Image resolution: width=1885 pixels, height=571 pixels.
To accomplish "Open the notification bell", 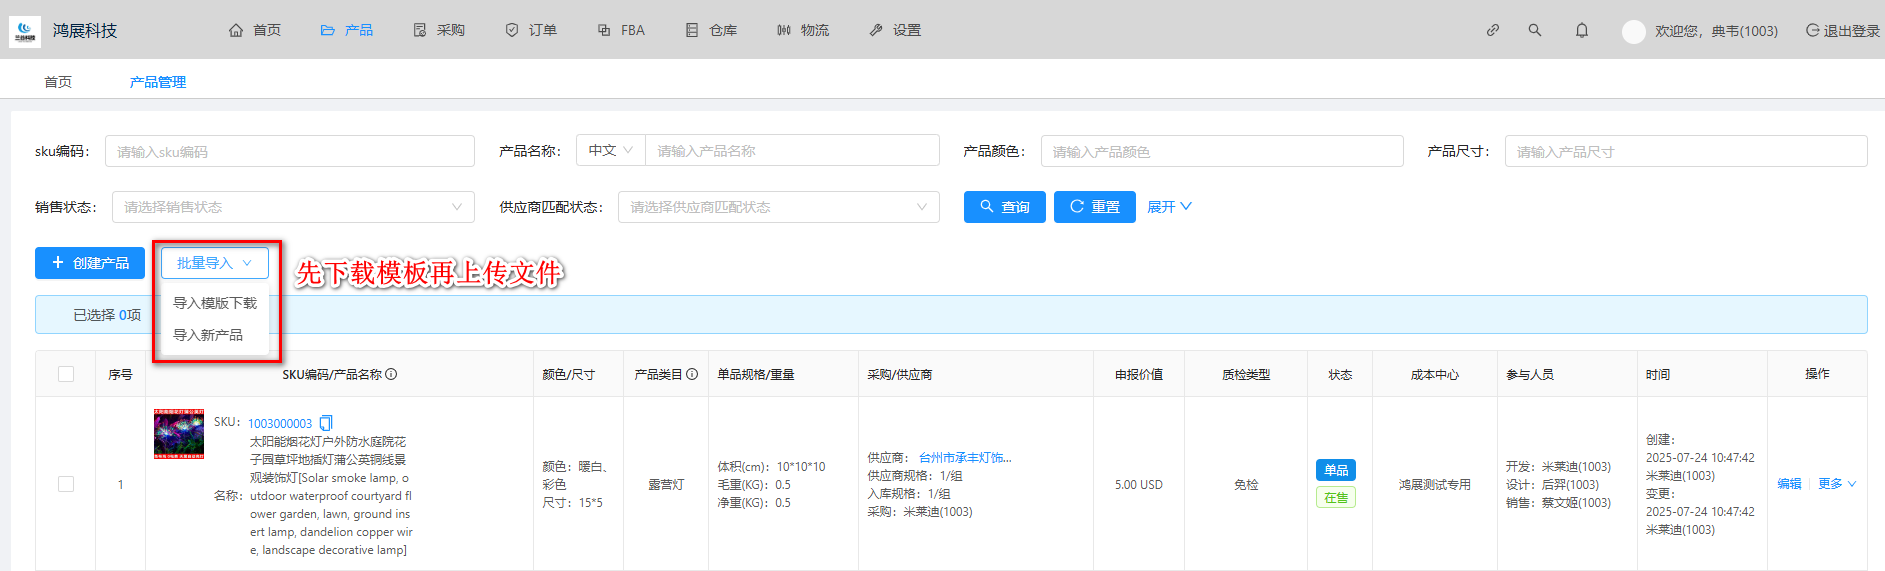I will pyautogui.click(x=1581, y=30).
